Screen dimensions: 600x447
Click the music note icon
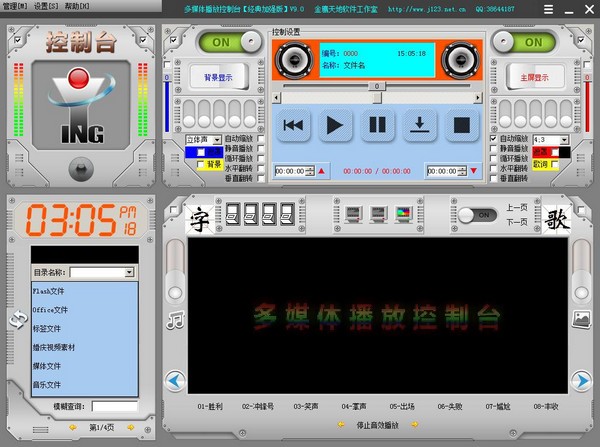(175, 320)
